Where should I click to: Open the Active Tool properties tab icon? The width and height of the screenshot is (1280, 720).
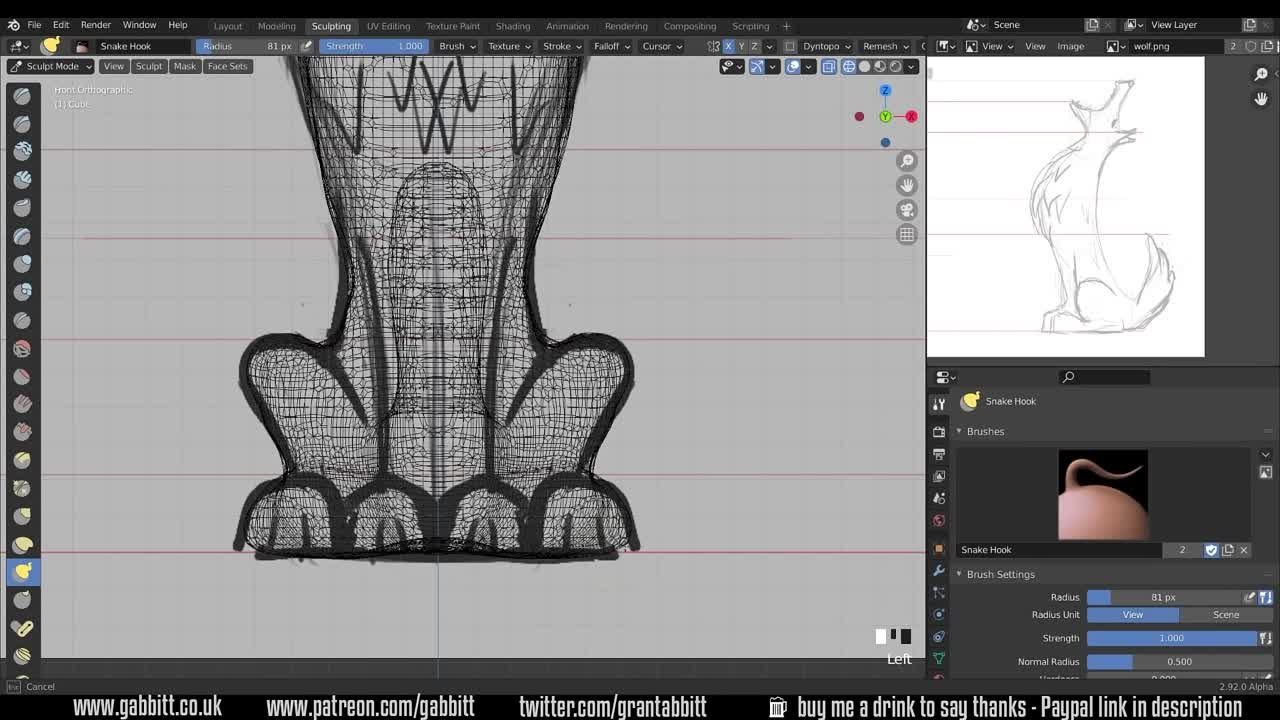tap(938, 403)
